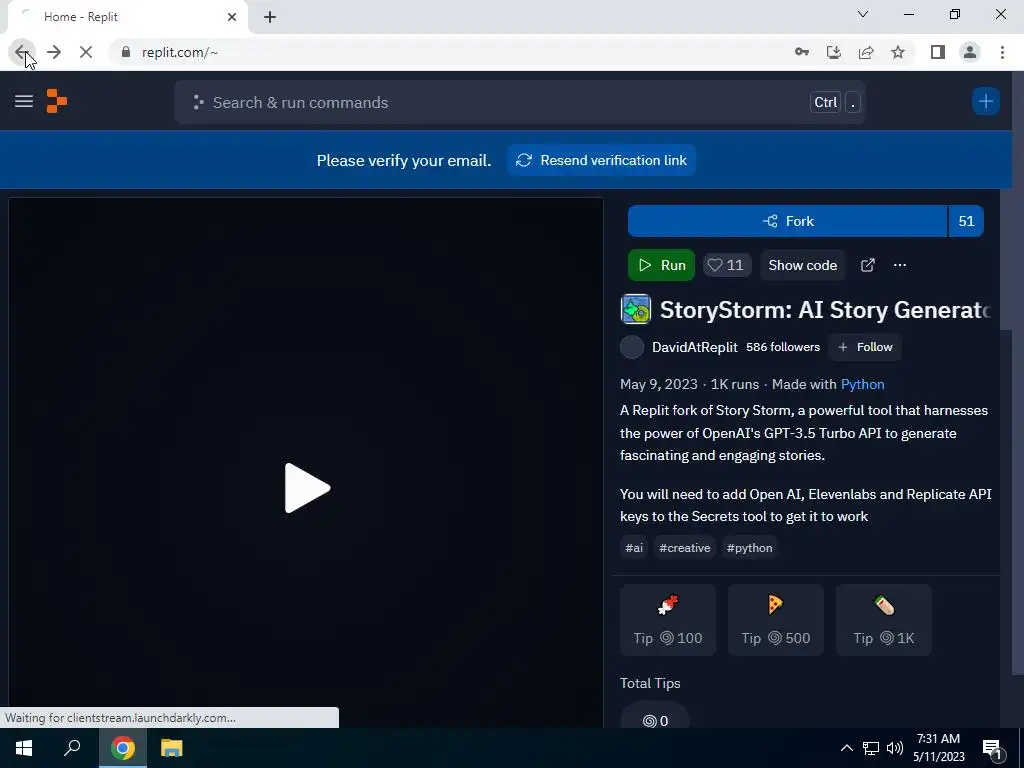Open Chrome's three-dot menu

coord(1002,52)
